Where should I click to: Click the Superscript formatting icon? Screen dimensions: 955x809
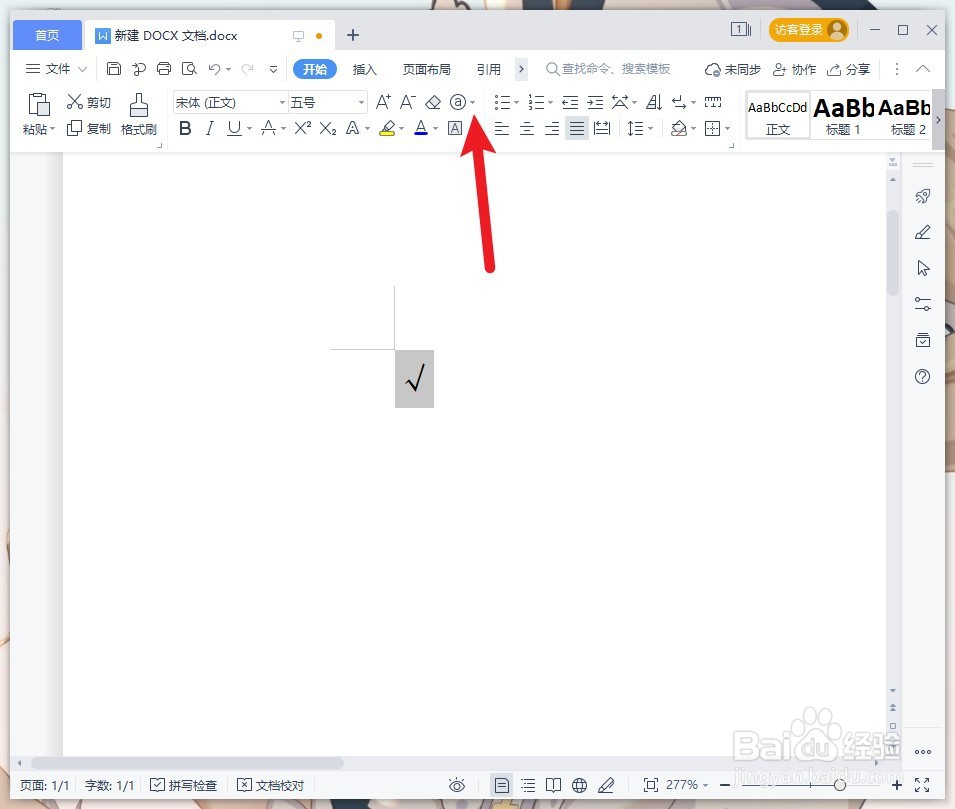click(300, 128)
